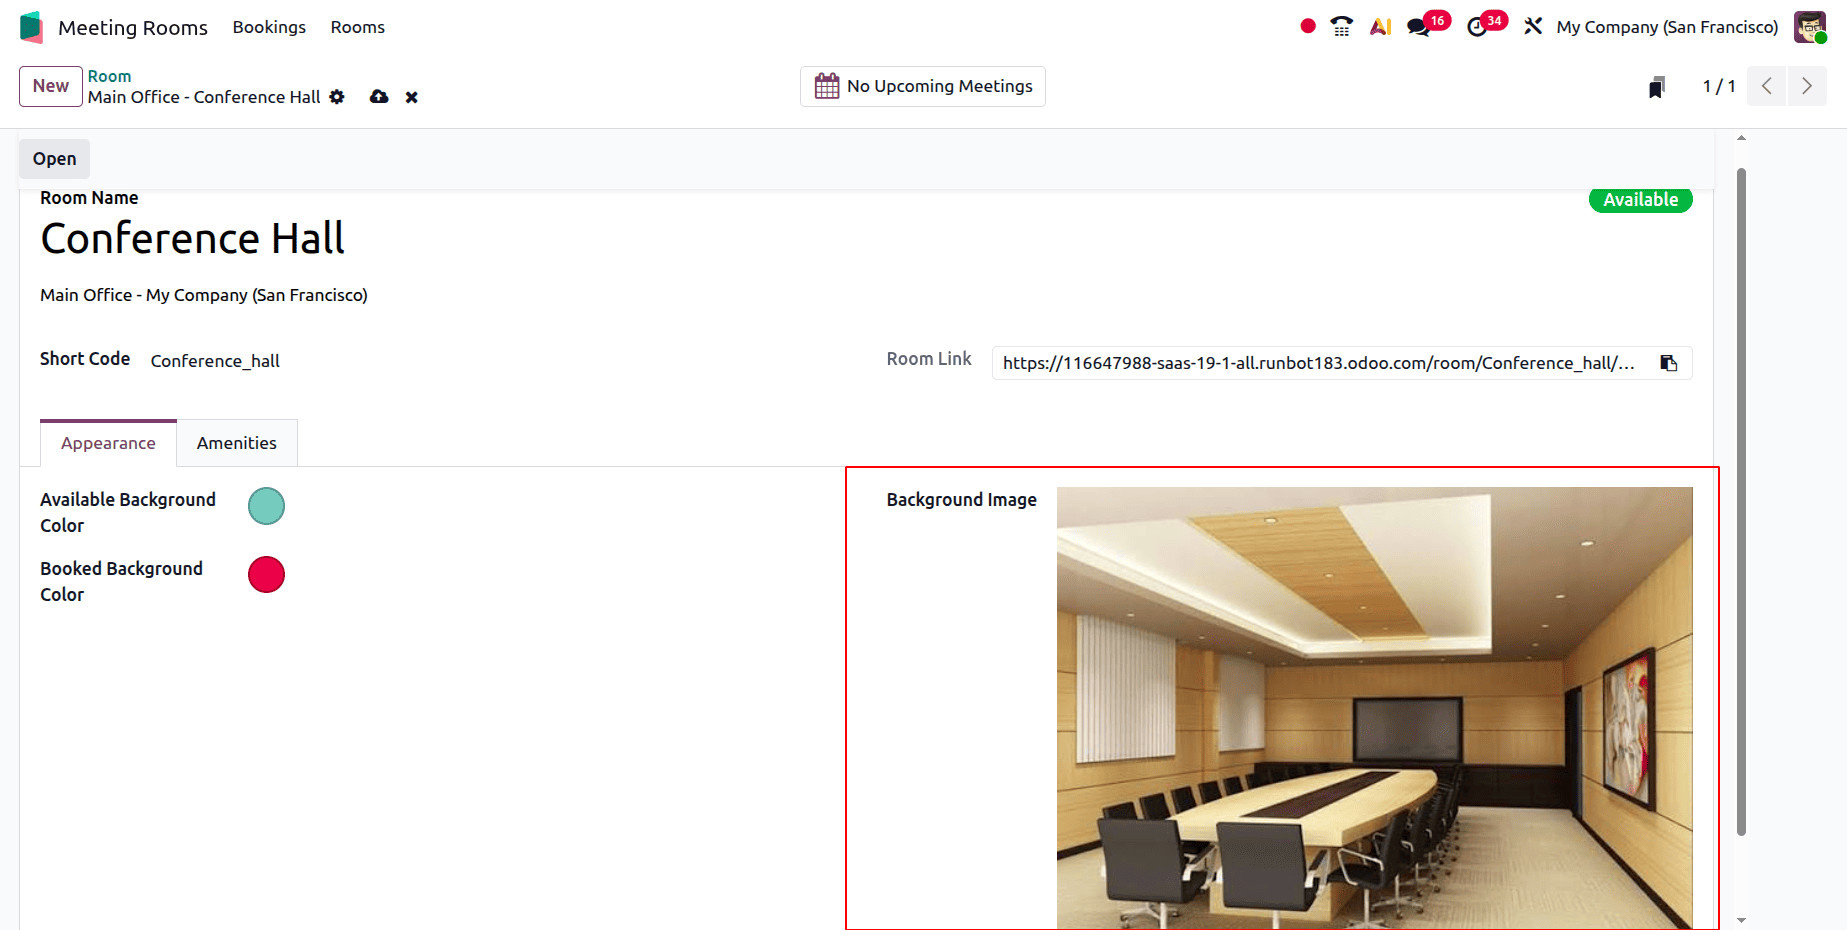This screenshot has height=930, width=1847.
Task: Click the Short Code label
Action: (85, 359)
